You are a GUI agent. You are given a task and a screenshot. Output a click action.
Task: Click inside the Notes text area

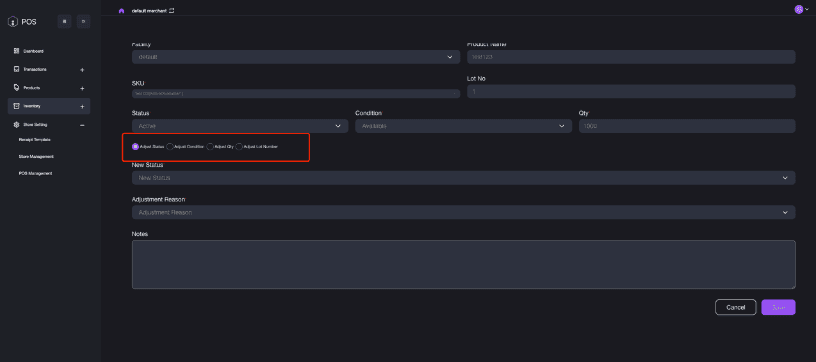click(x=463, y=264)
